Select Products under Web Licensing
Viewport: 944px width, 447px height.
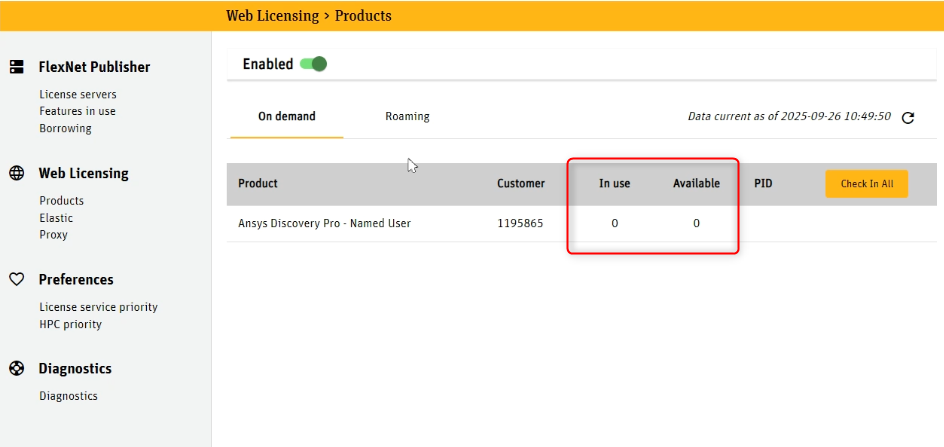(61, 201)
